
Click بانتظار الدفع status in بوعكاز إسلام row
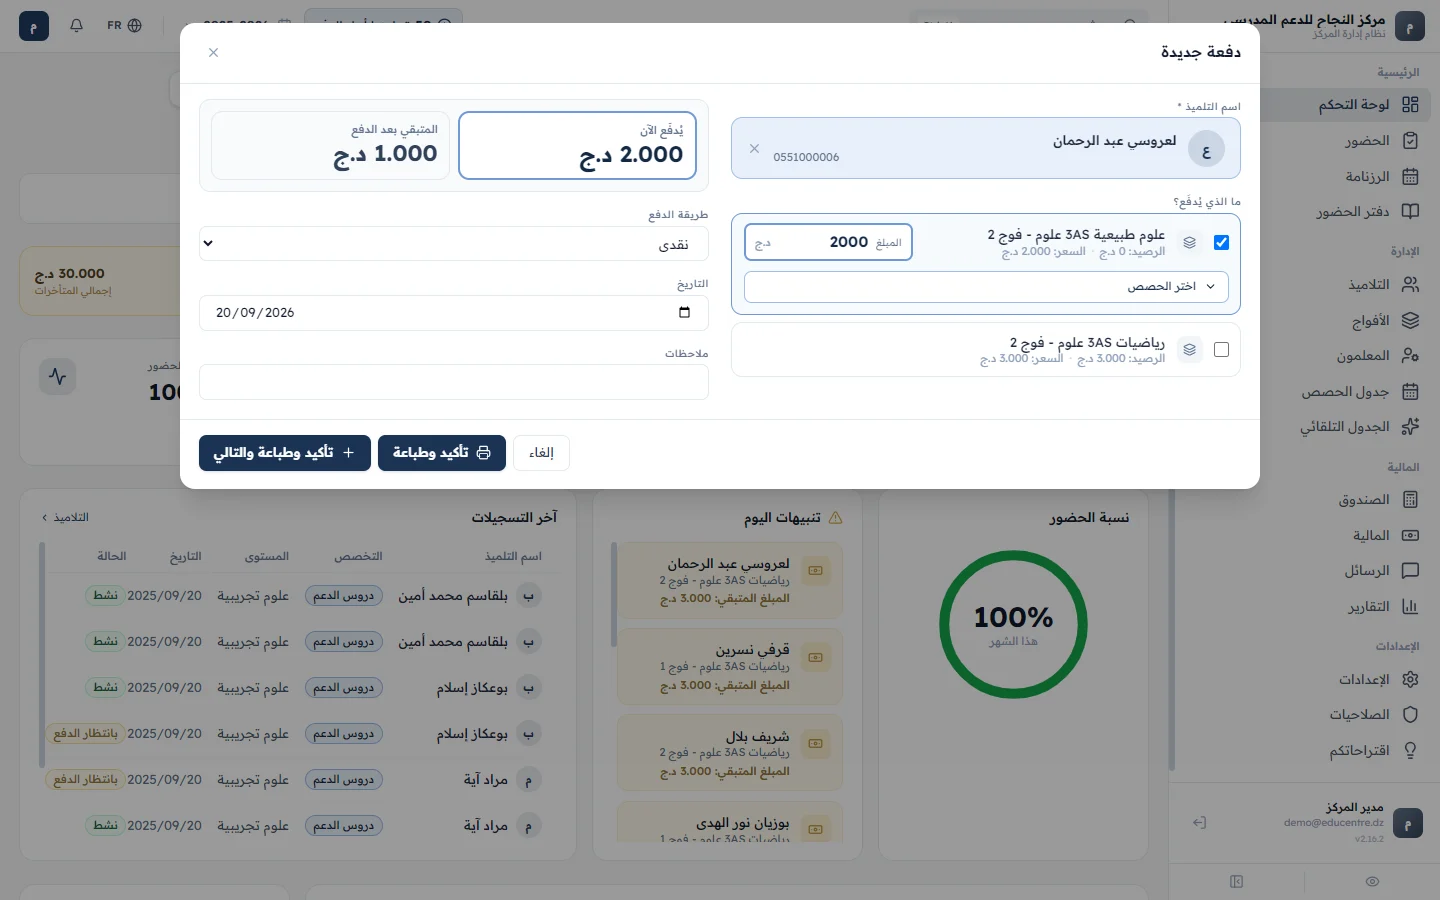85,734
